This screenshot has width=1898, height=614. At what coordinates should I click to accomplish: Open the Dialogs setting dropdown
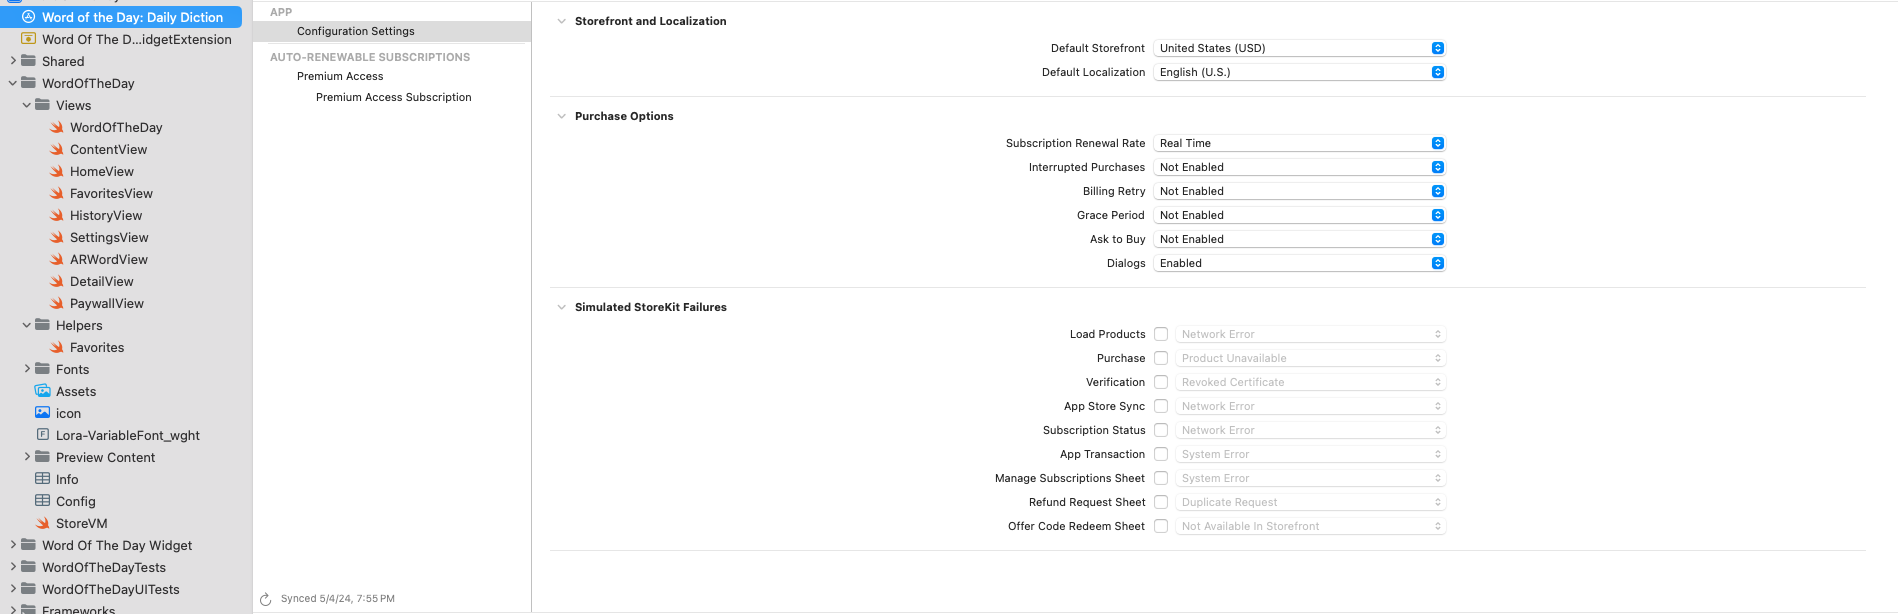point(1299,264)
